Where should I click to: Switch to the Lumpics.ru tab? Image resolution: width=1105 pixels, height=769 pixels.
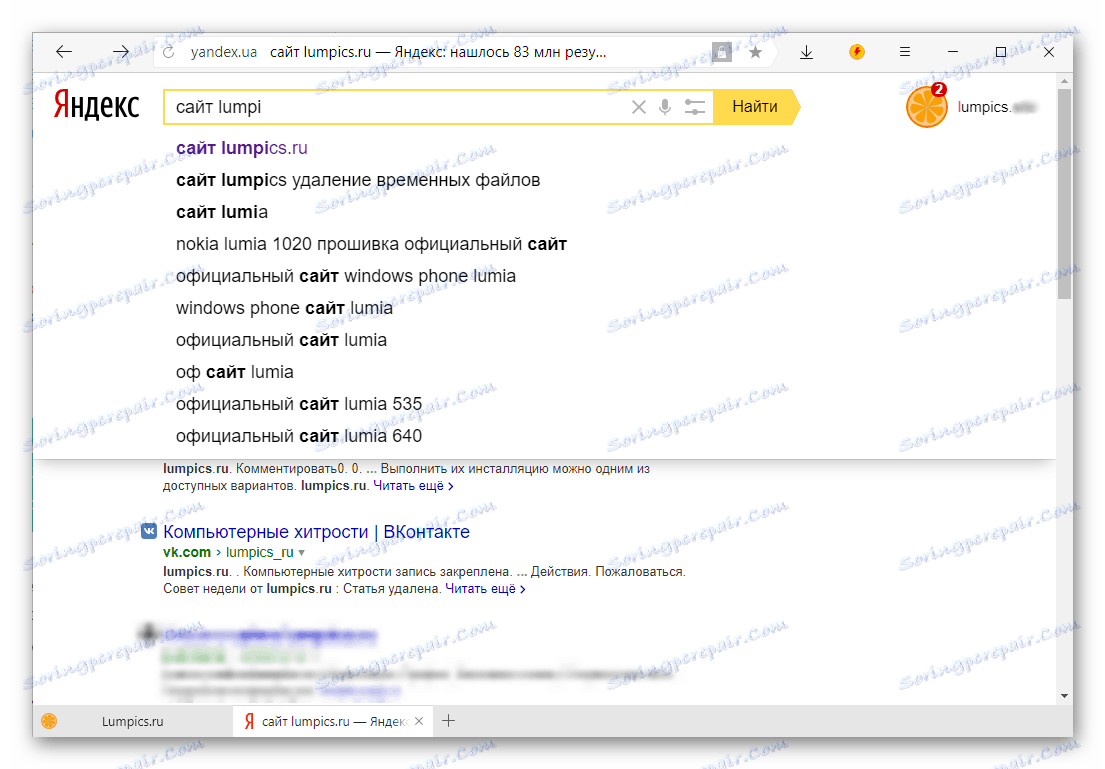pyautogui.click(x=132, y=721)
